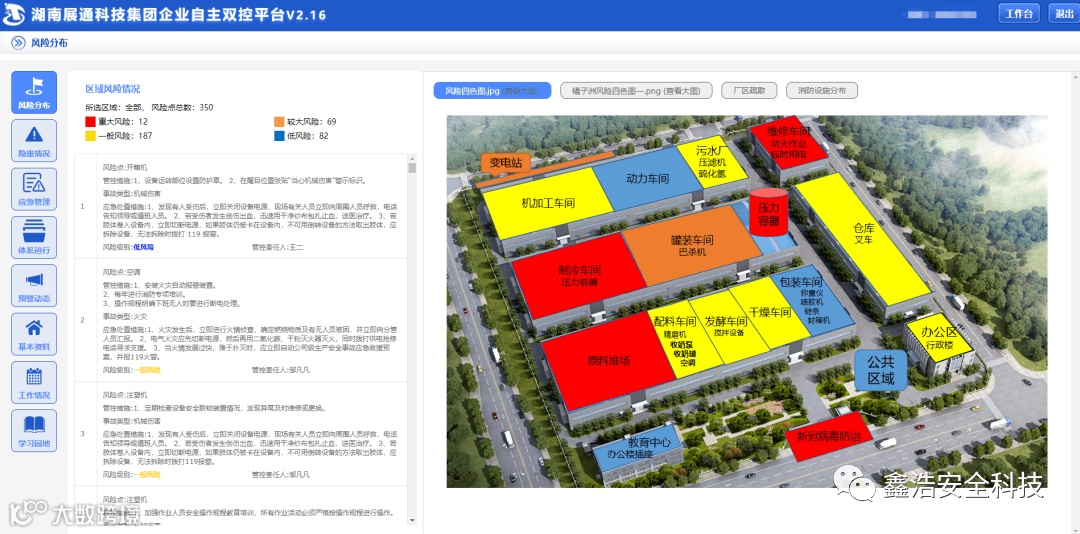The height and width of the screenshot is (534, 1080).
Task: Open 体系运行 sidebar icon
Action: click(x=34, y=237)
